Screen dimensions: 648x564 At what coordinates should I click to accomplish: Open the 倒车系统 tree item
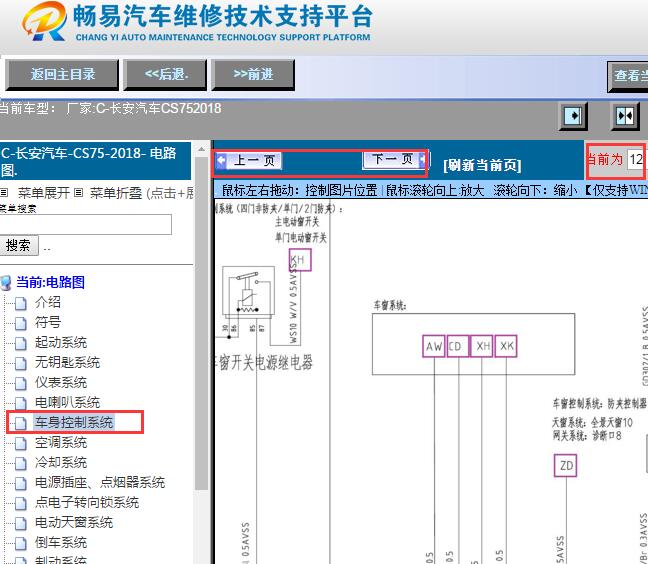pyautogui.click(x=61, y=543)
